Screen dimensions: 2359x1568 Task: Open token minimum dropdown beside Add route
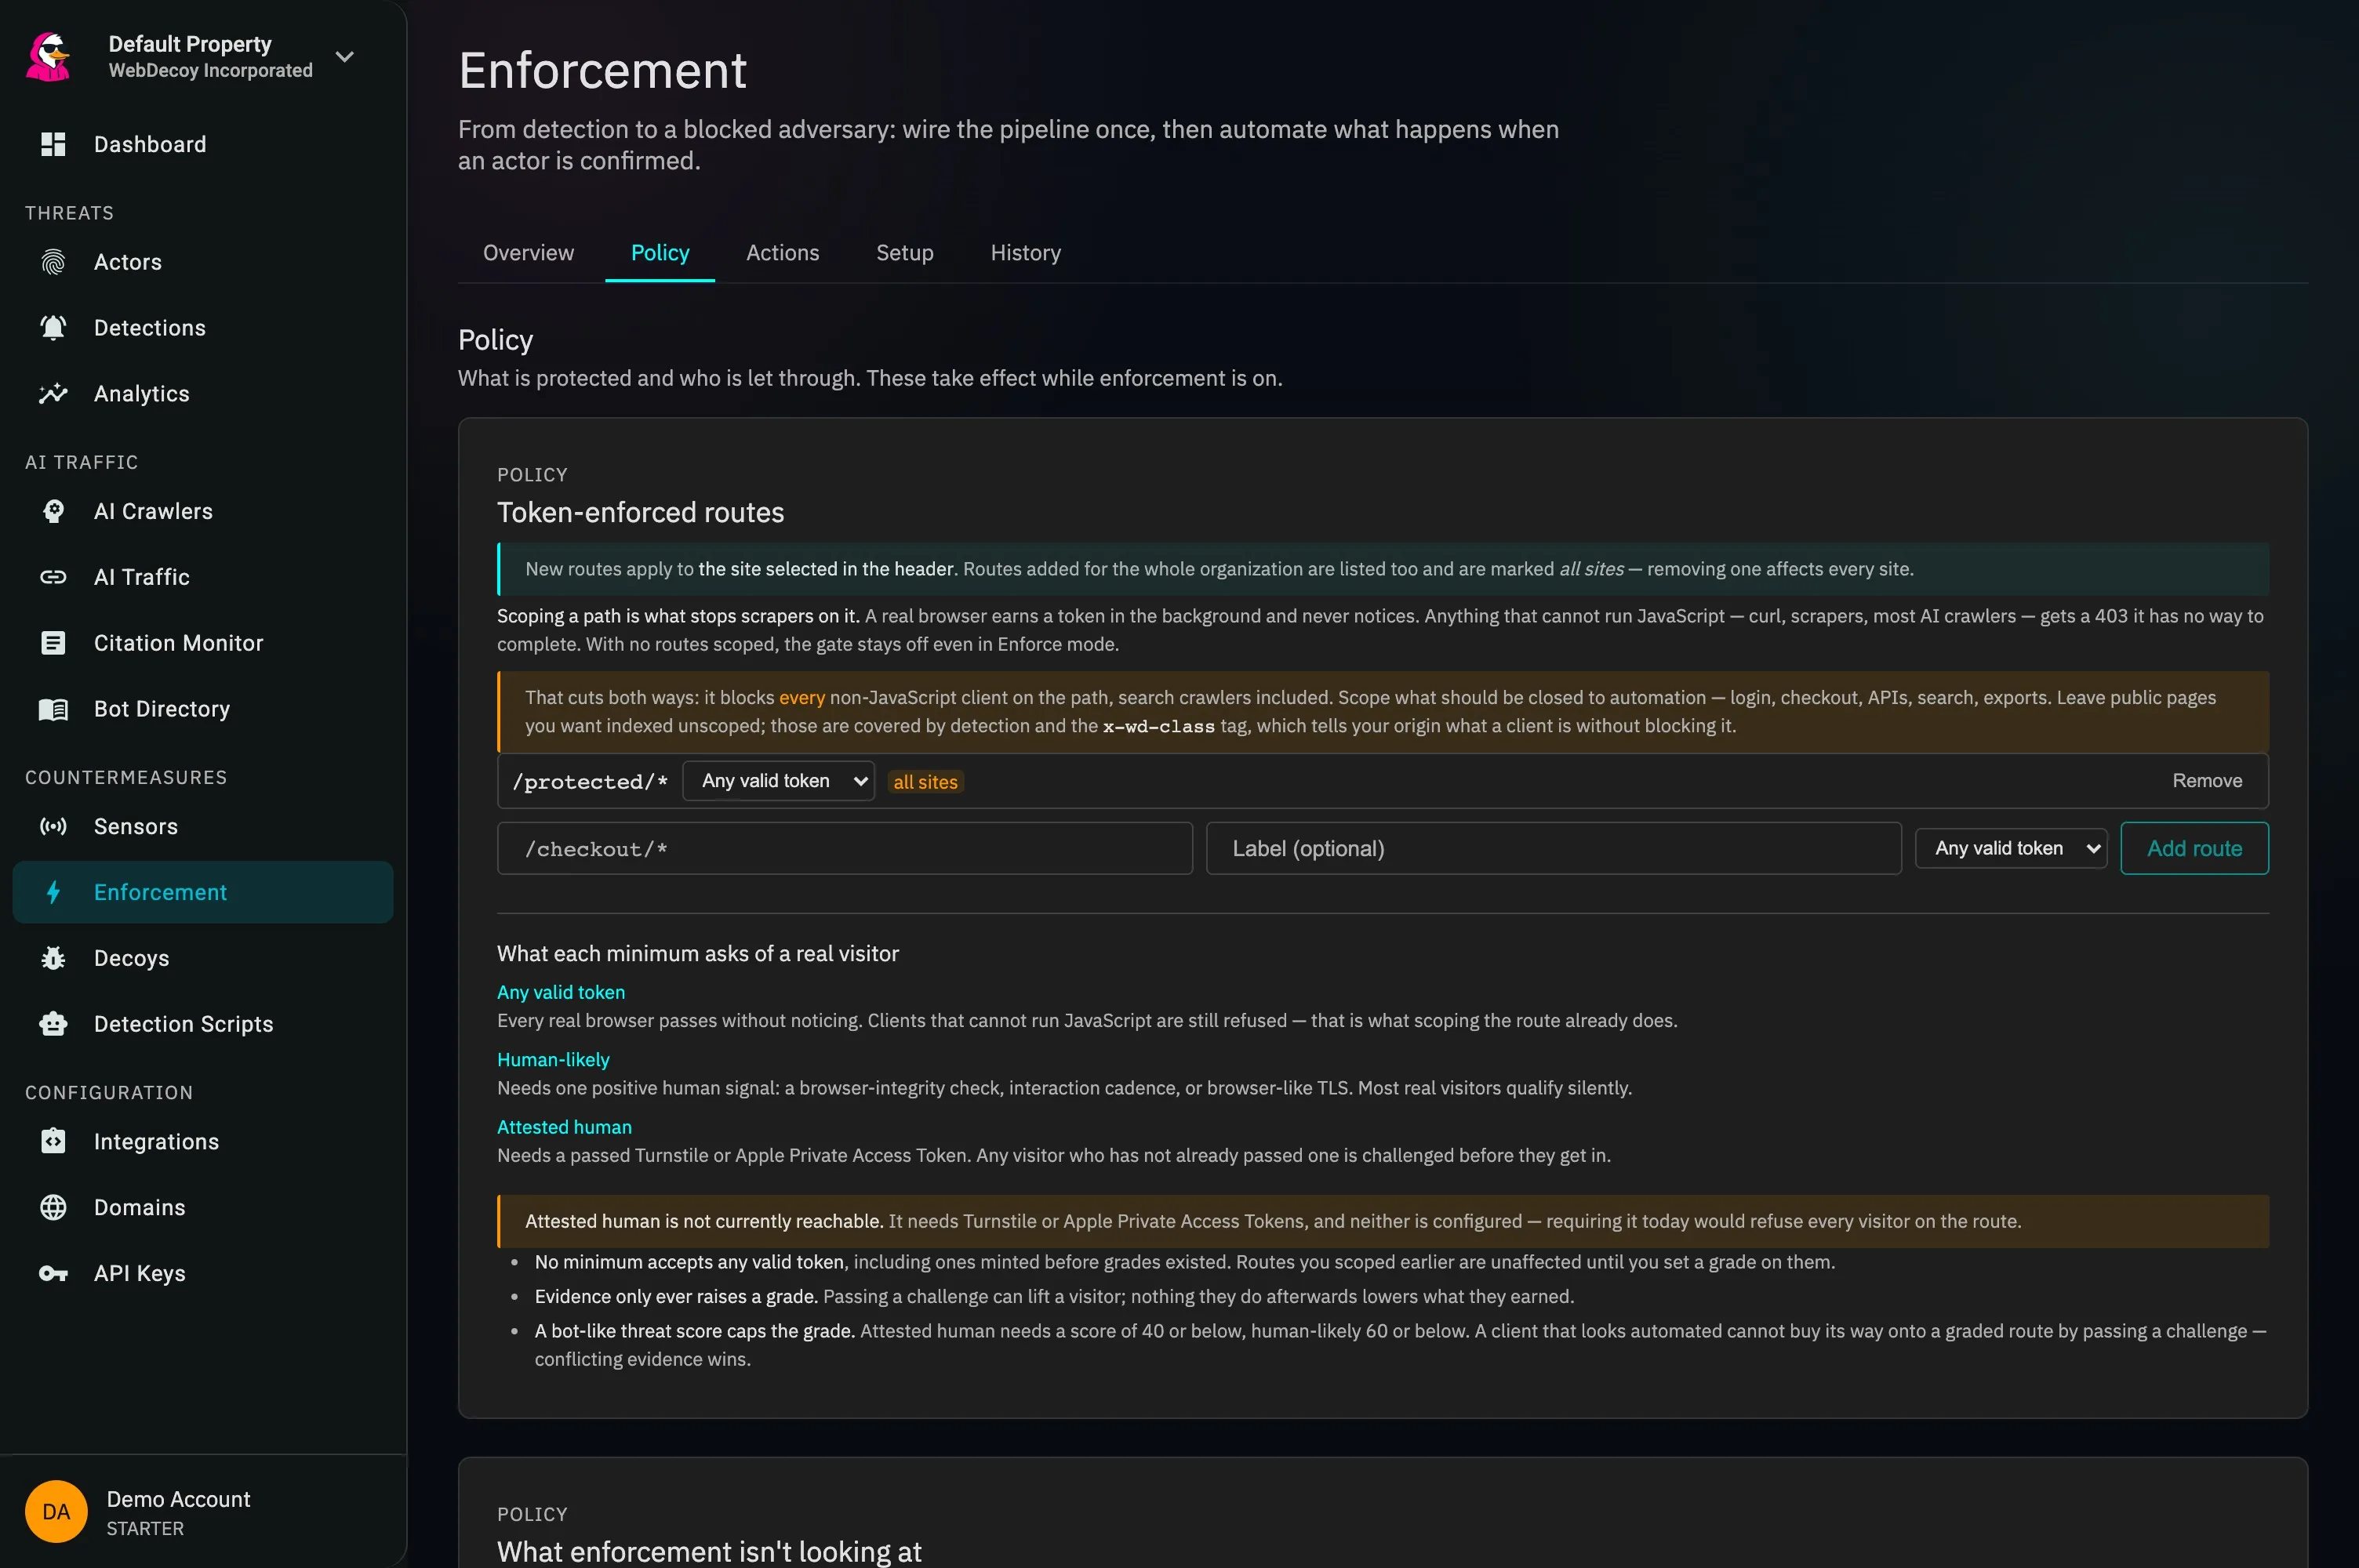point(2011,848)
